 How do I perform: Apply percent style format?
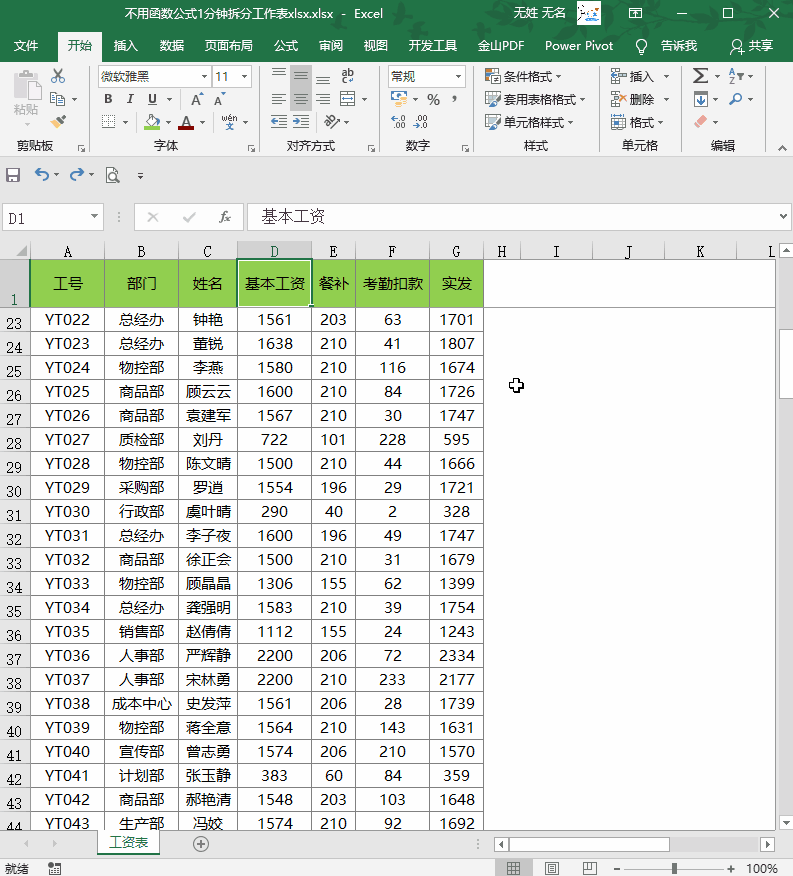pyautogui.click(x=433, y=99)
